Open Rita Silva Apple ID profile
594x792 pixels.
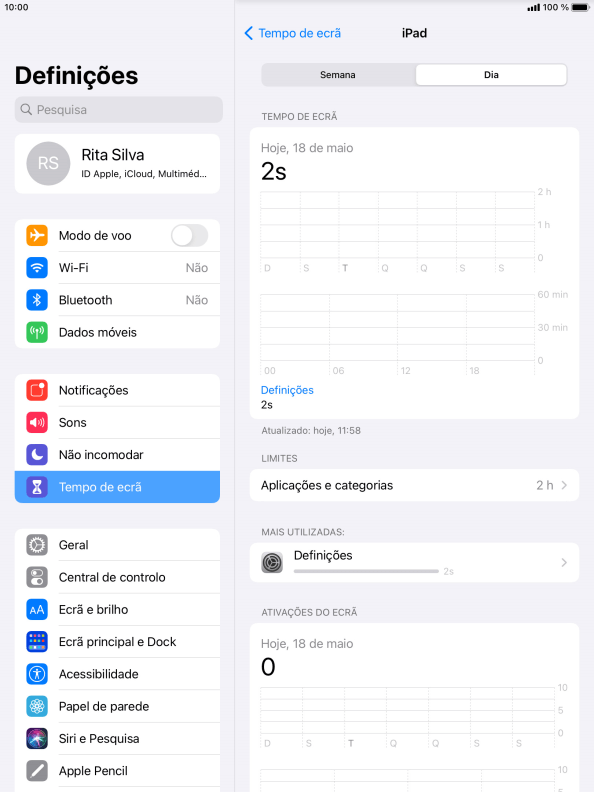click(x=117, y=164)
